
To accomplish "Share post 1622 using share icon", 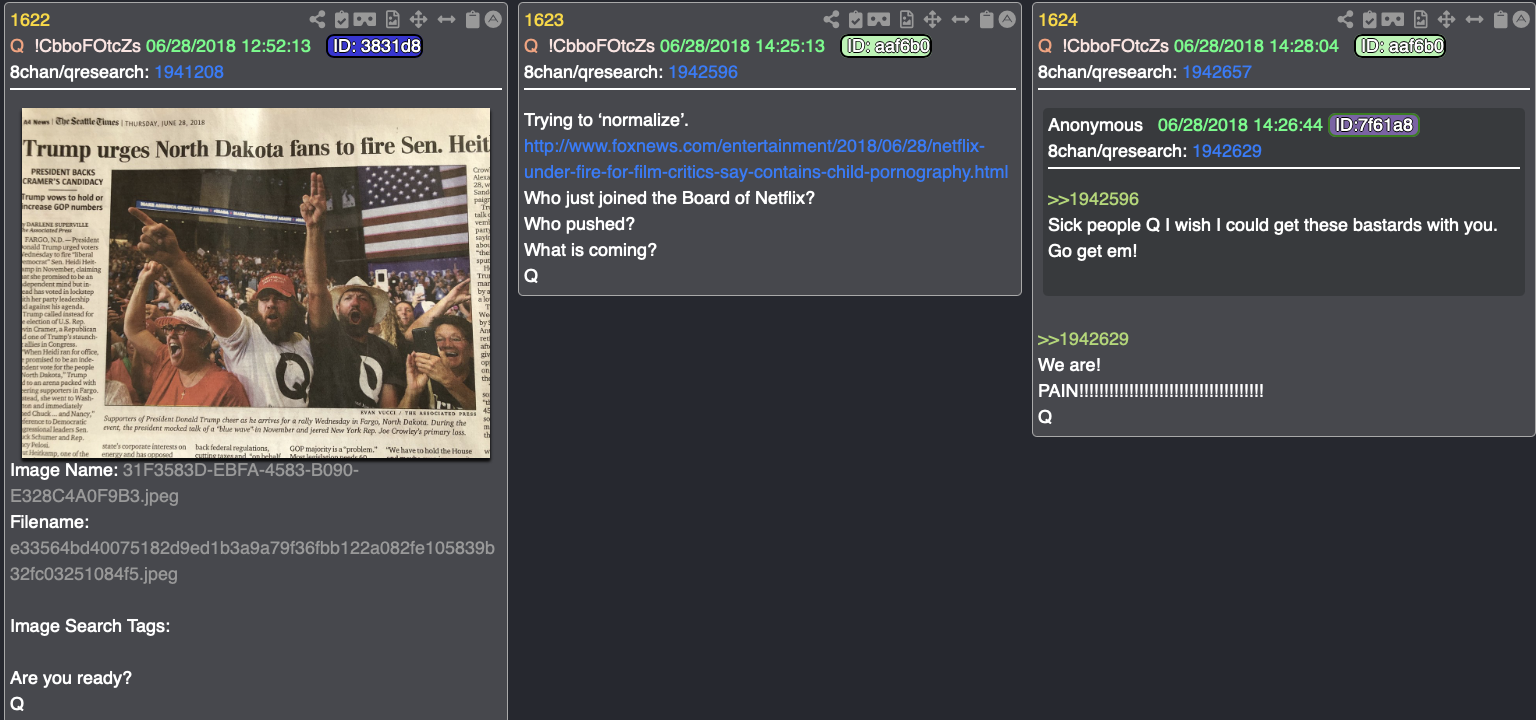I will 317,19.
